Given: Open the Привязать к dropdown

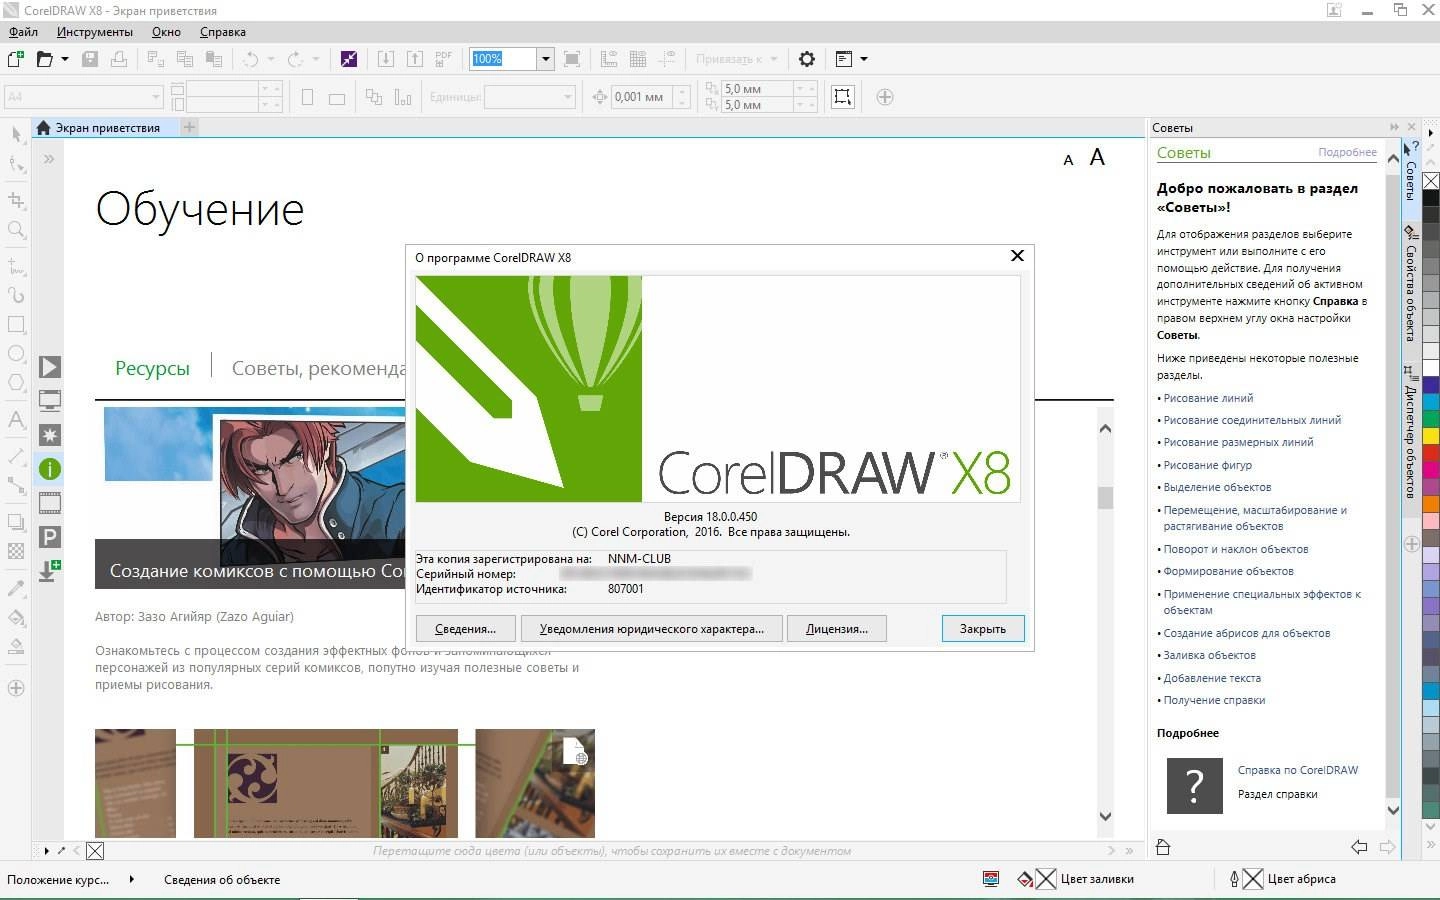Looking at the screenshot, I should [x=735, y=59].
